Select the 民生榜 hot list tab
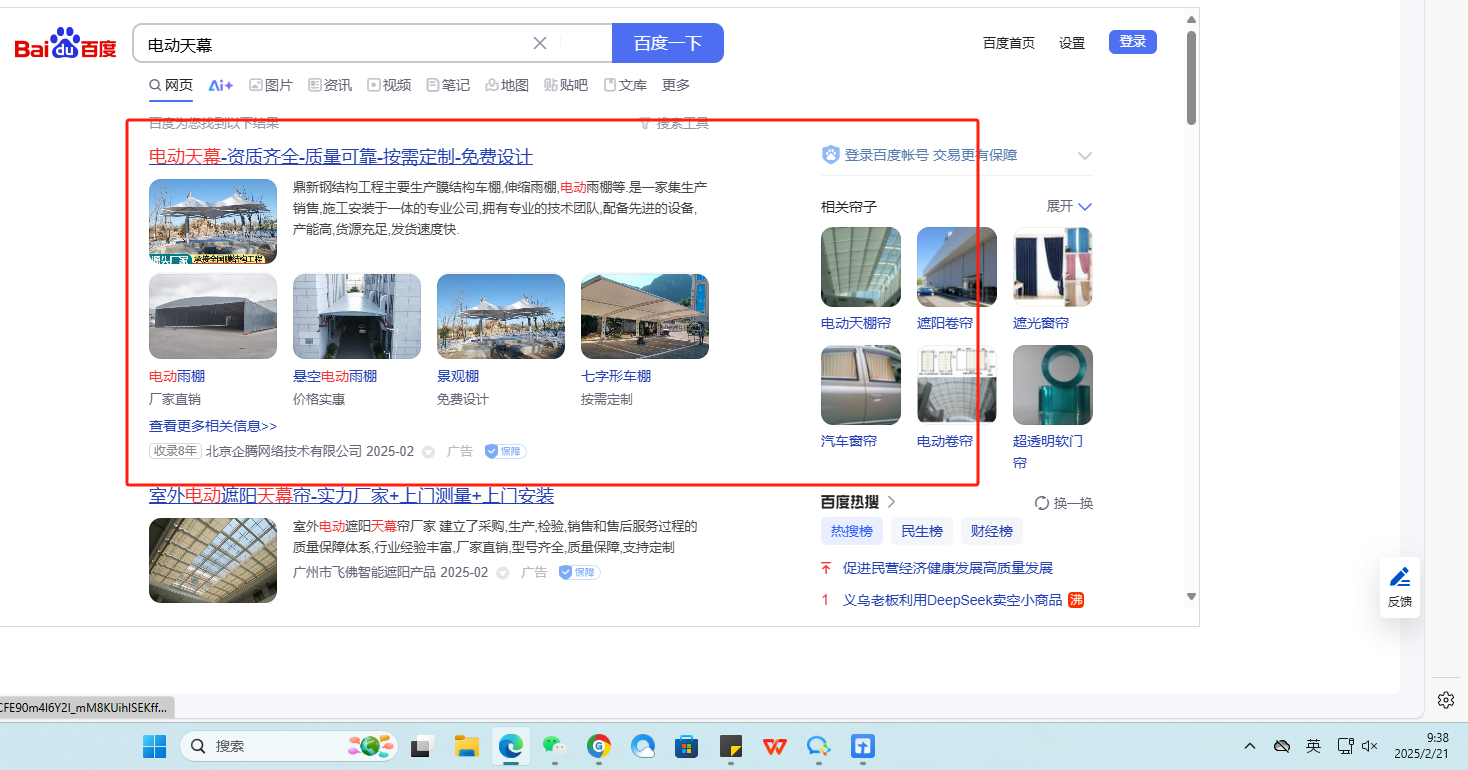The width and height of the screenshot is (1468, 770). (x=922, y=531)
